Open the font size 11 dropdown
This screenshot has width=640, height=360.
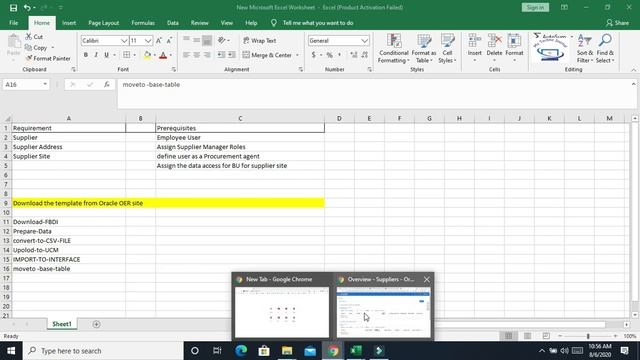[x=148, y=40]
